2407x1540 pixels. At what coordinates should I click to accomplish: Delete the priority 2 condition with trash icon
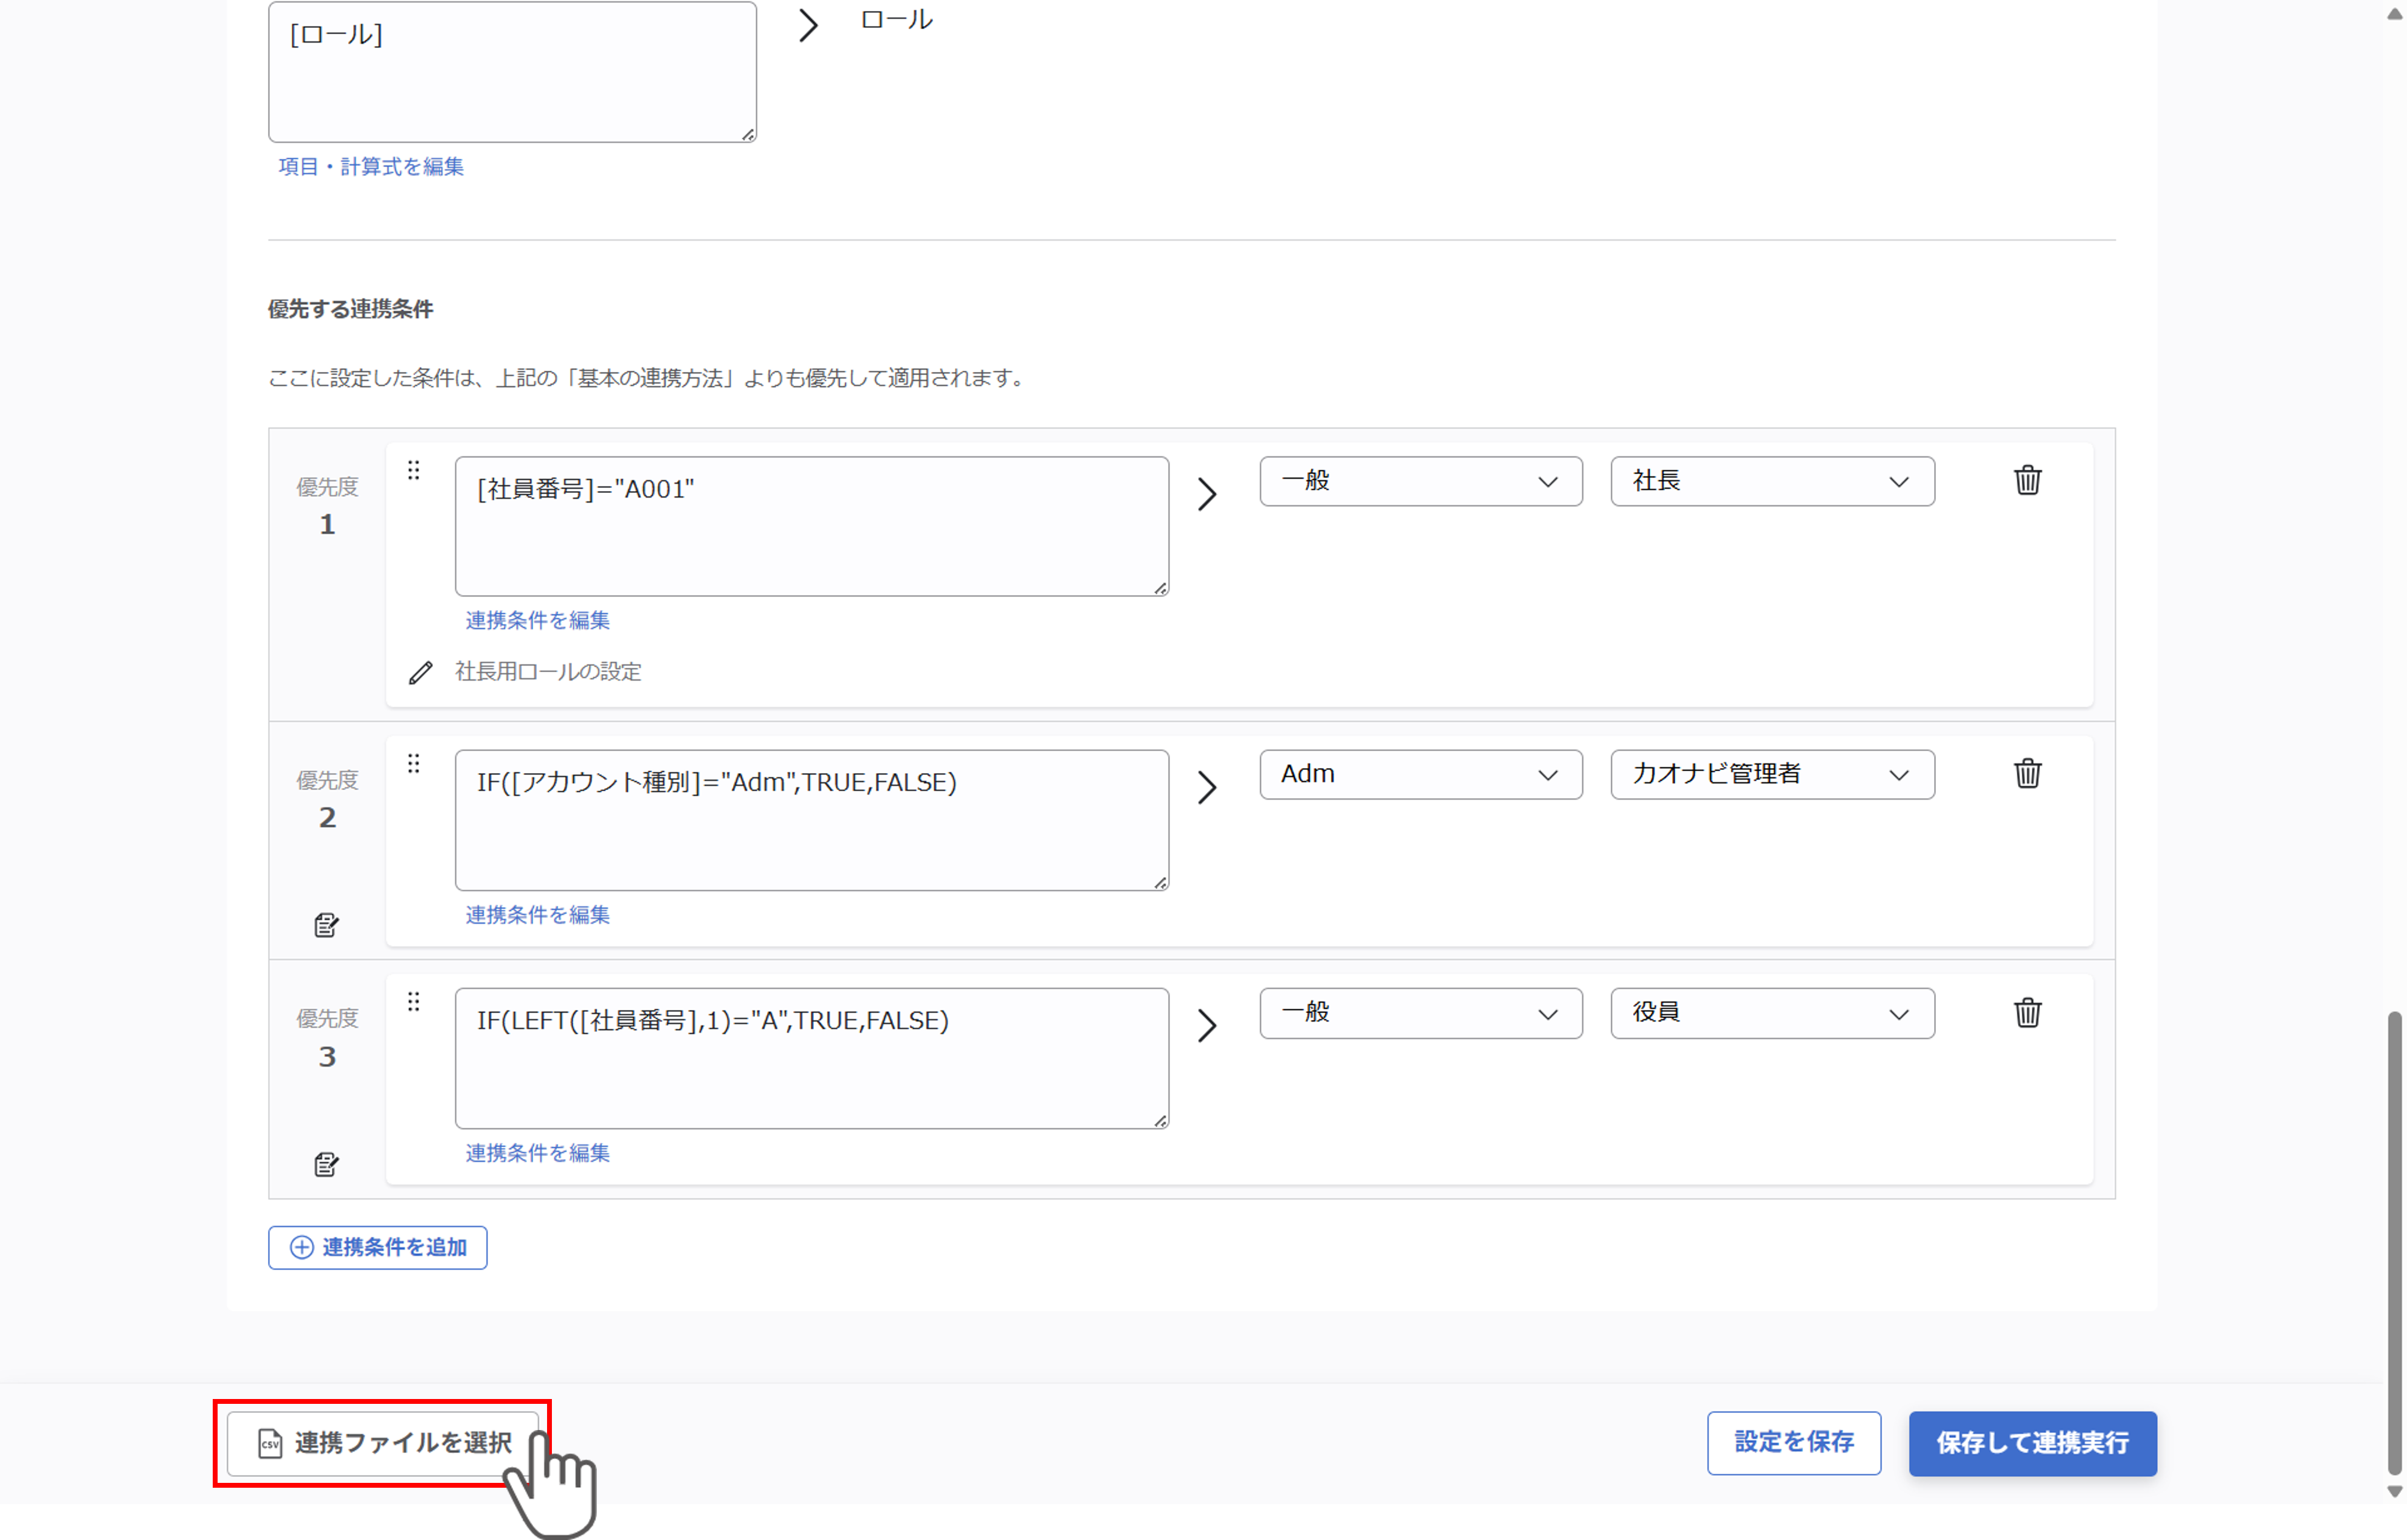pyautogui.click(x=2027, y=773)
